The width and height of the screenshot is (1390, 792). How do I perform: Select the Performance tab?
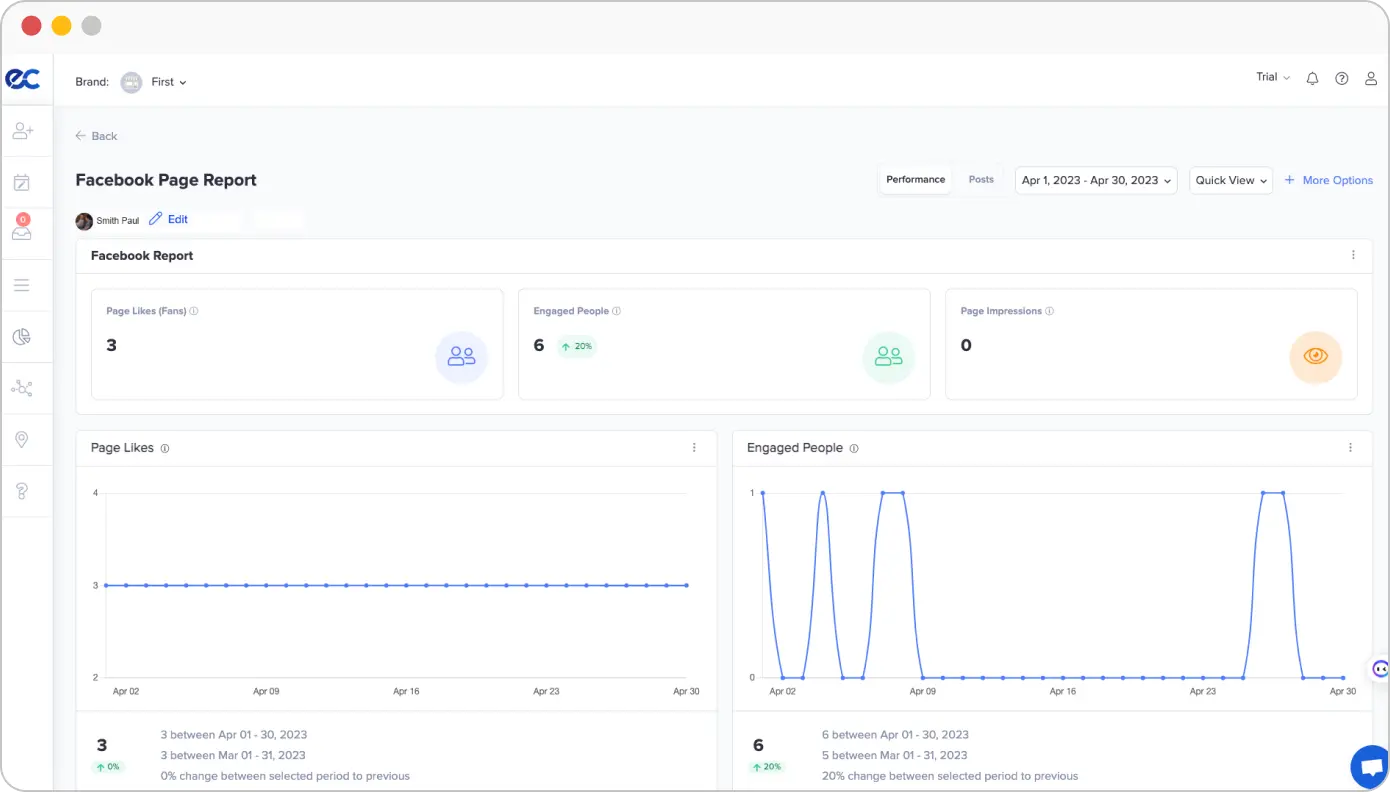click(x=915, y=180)
